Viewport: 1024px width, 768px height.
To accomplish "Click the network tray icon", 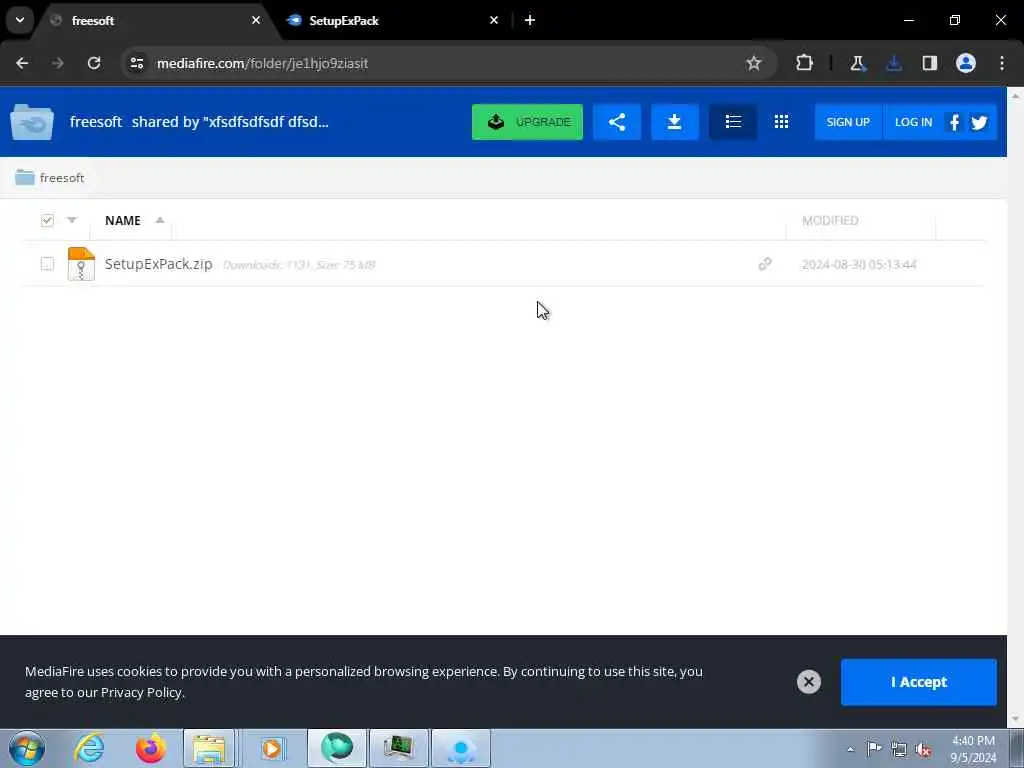I will click(899, 749).
